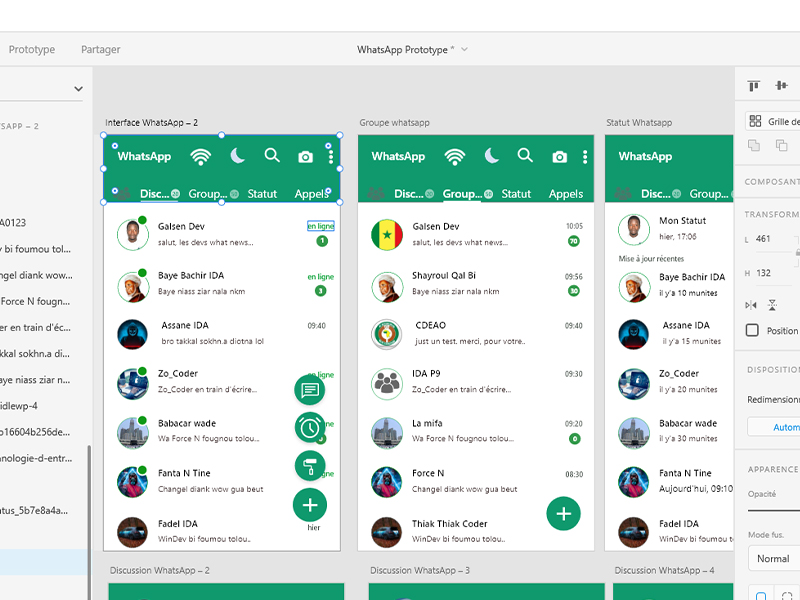Viewport: 800px width, 600px height.
Task: Select the Statut Whatsapp artboard title
Action: pos(639,123)
